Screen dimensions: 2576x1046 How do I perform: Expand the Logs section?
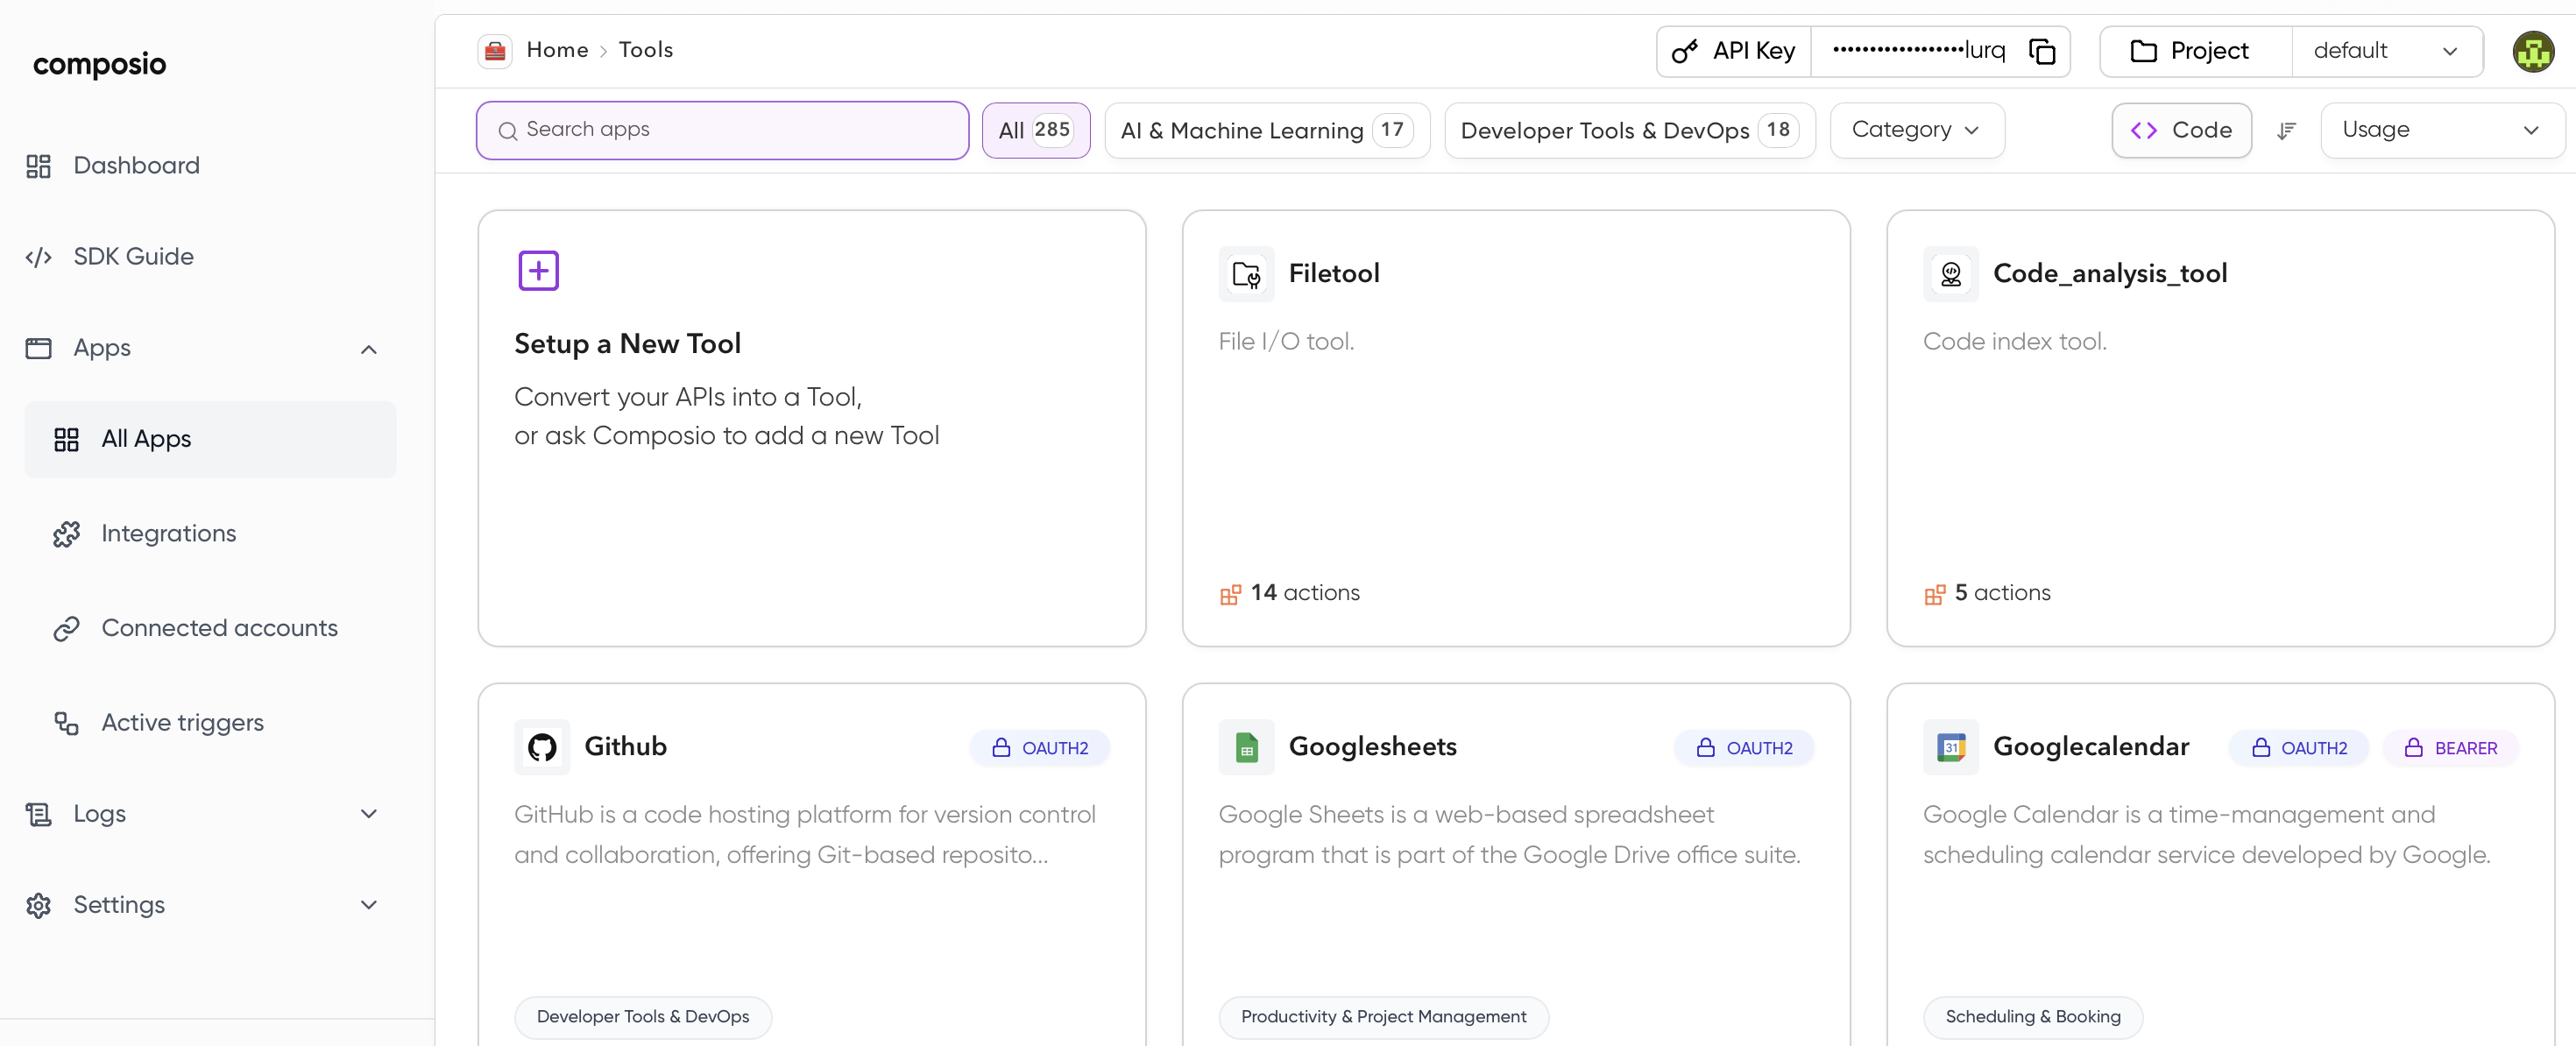pyautogui.click(x=368, y=813)
